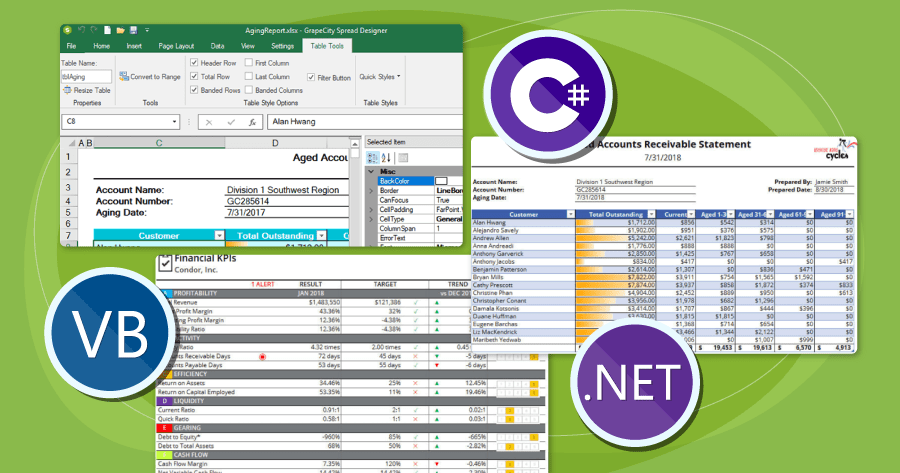Click the Resize Table icon
900x473 pixels.
(x=67, y=90)
